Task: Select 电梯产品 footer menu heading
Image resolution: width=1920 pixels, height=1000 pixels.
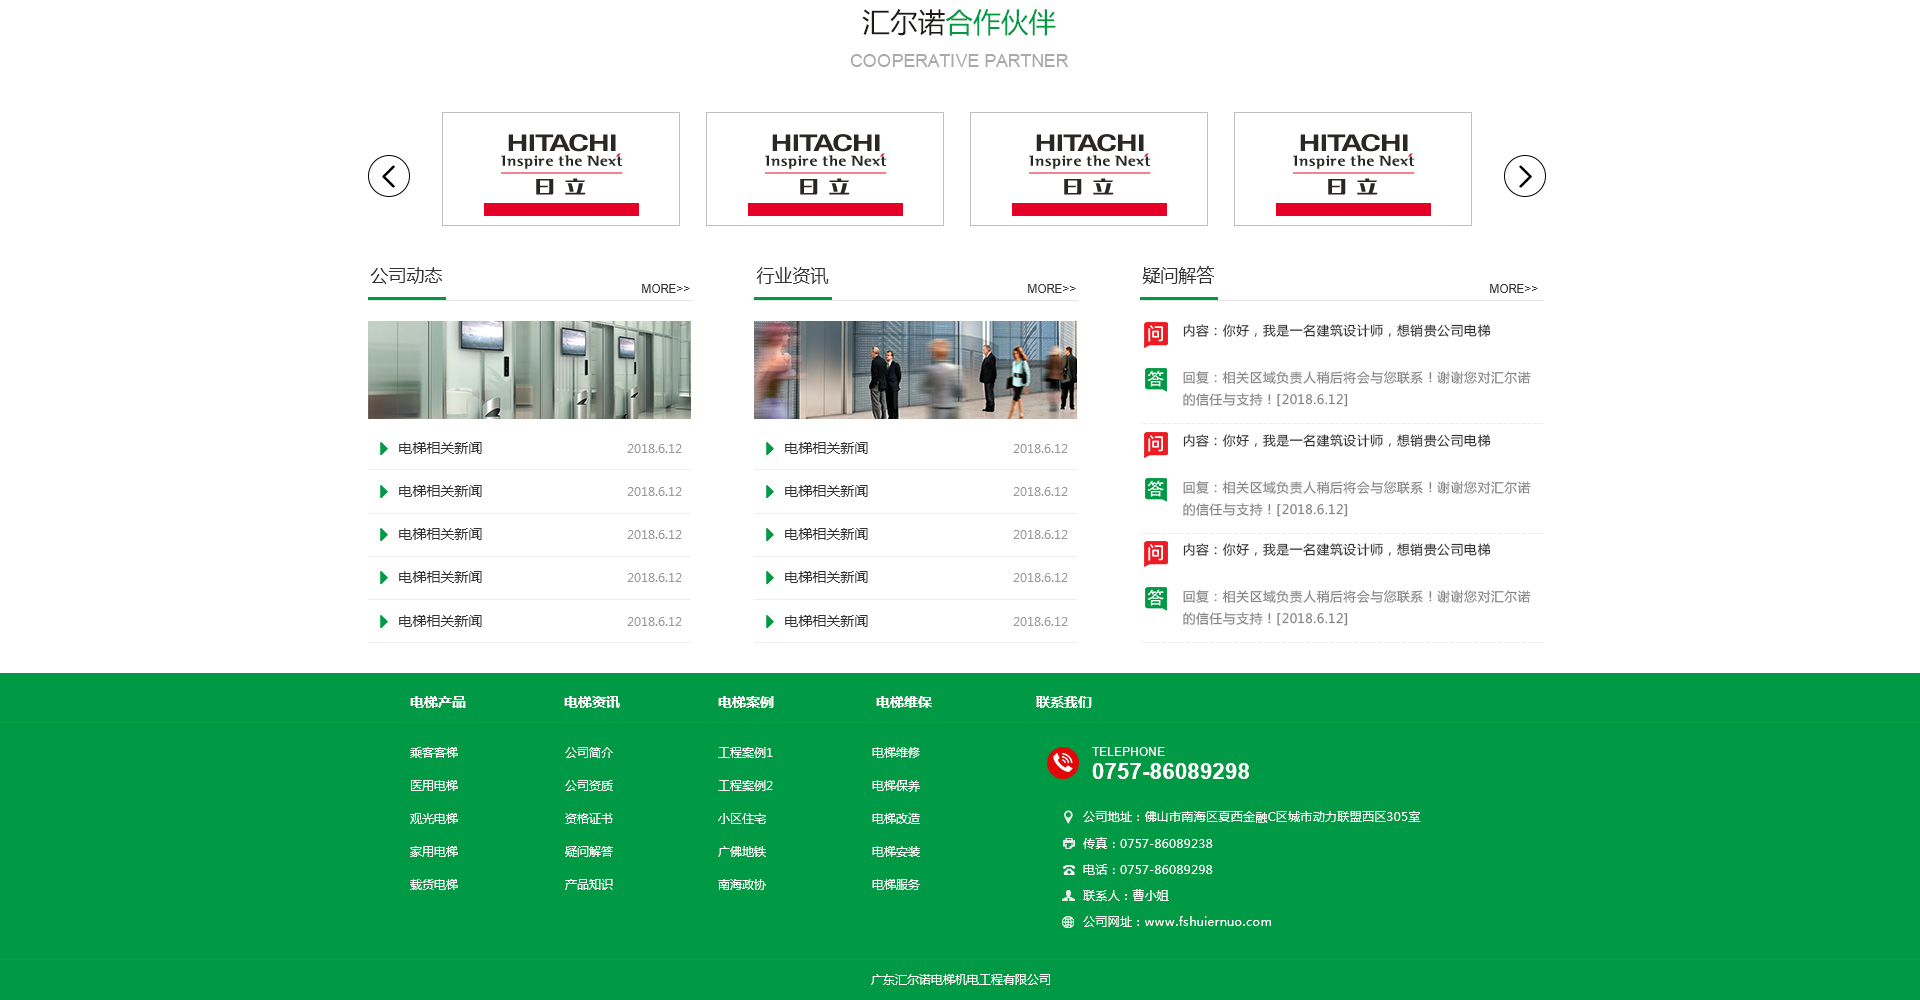Action: [x=437, y=702]
